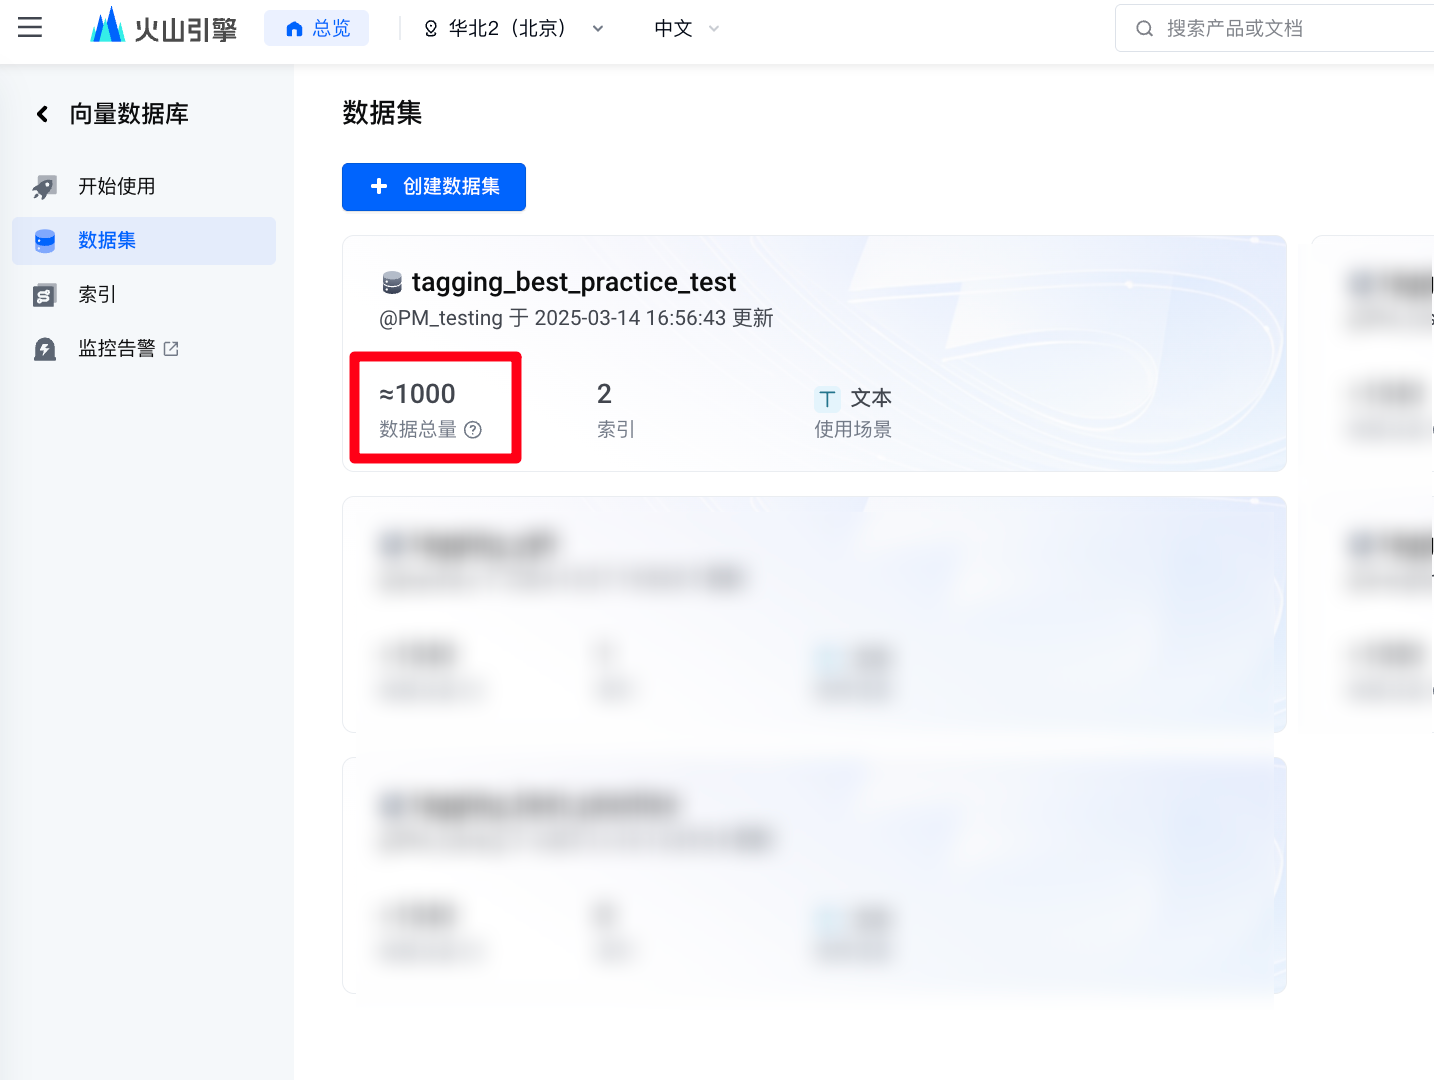
Task: Click the 数据集 page heading
Action: [382, 113]
